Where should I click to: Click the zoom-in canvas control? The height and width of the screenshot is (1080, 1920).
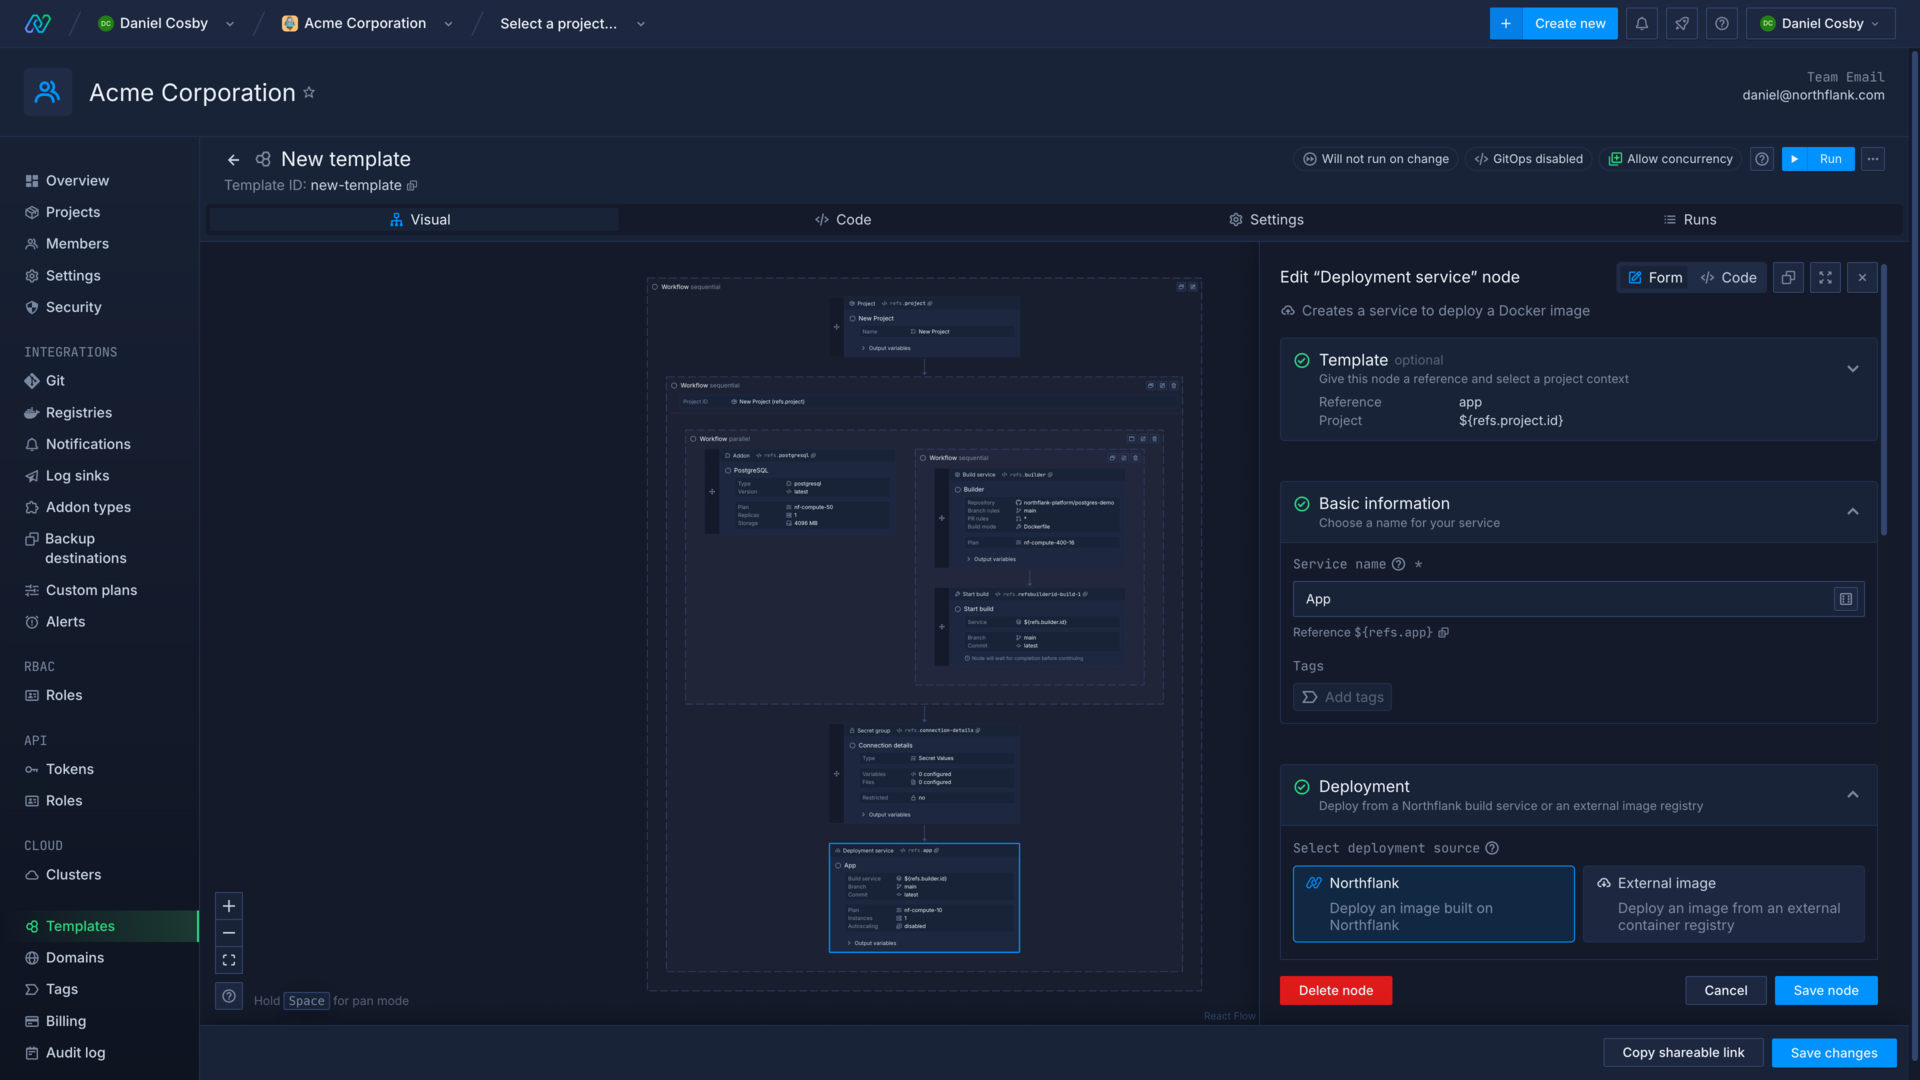[x=228, y=906]
